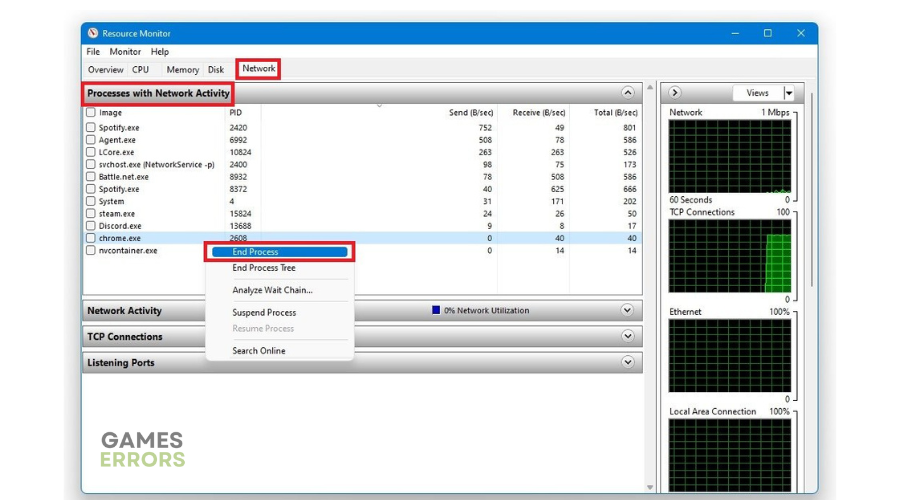Click the main pane scroll up arrow
Viewport: 900px width, 500px height.
coord(650,87)
